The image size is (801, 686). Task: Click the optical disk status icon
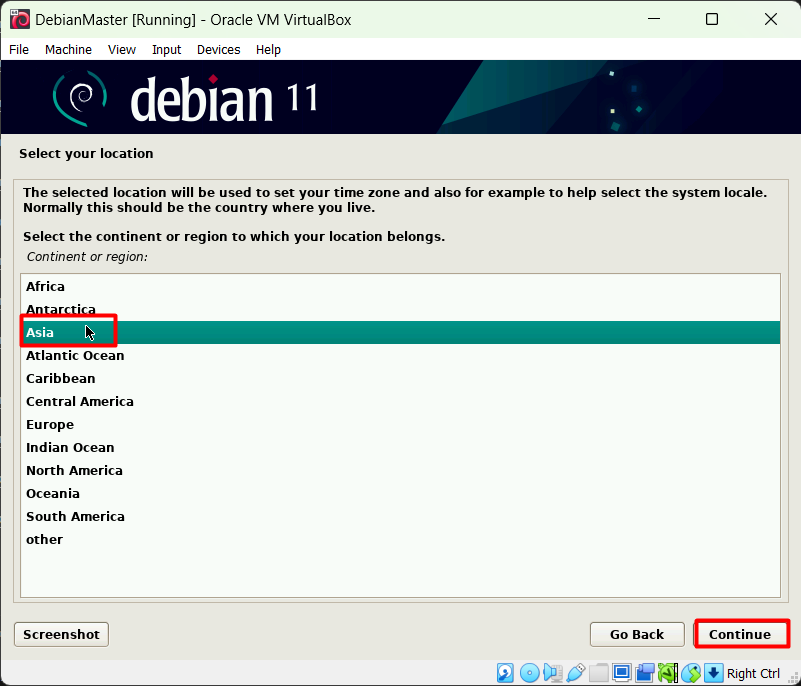[529, 673]
